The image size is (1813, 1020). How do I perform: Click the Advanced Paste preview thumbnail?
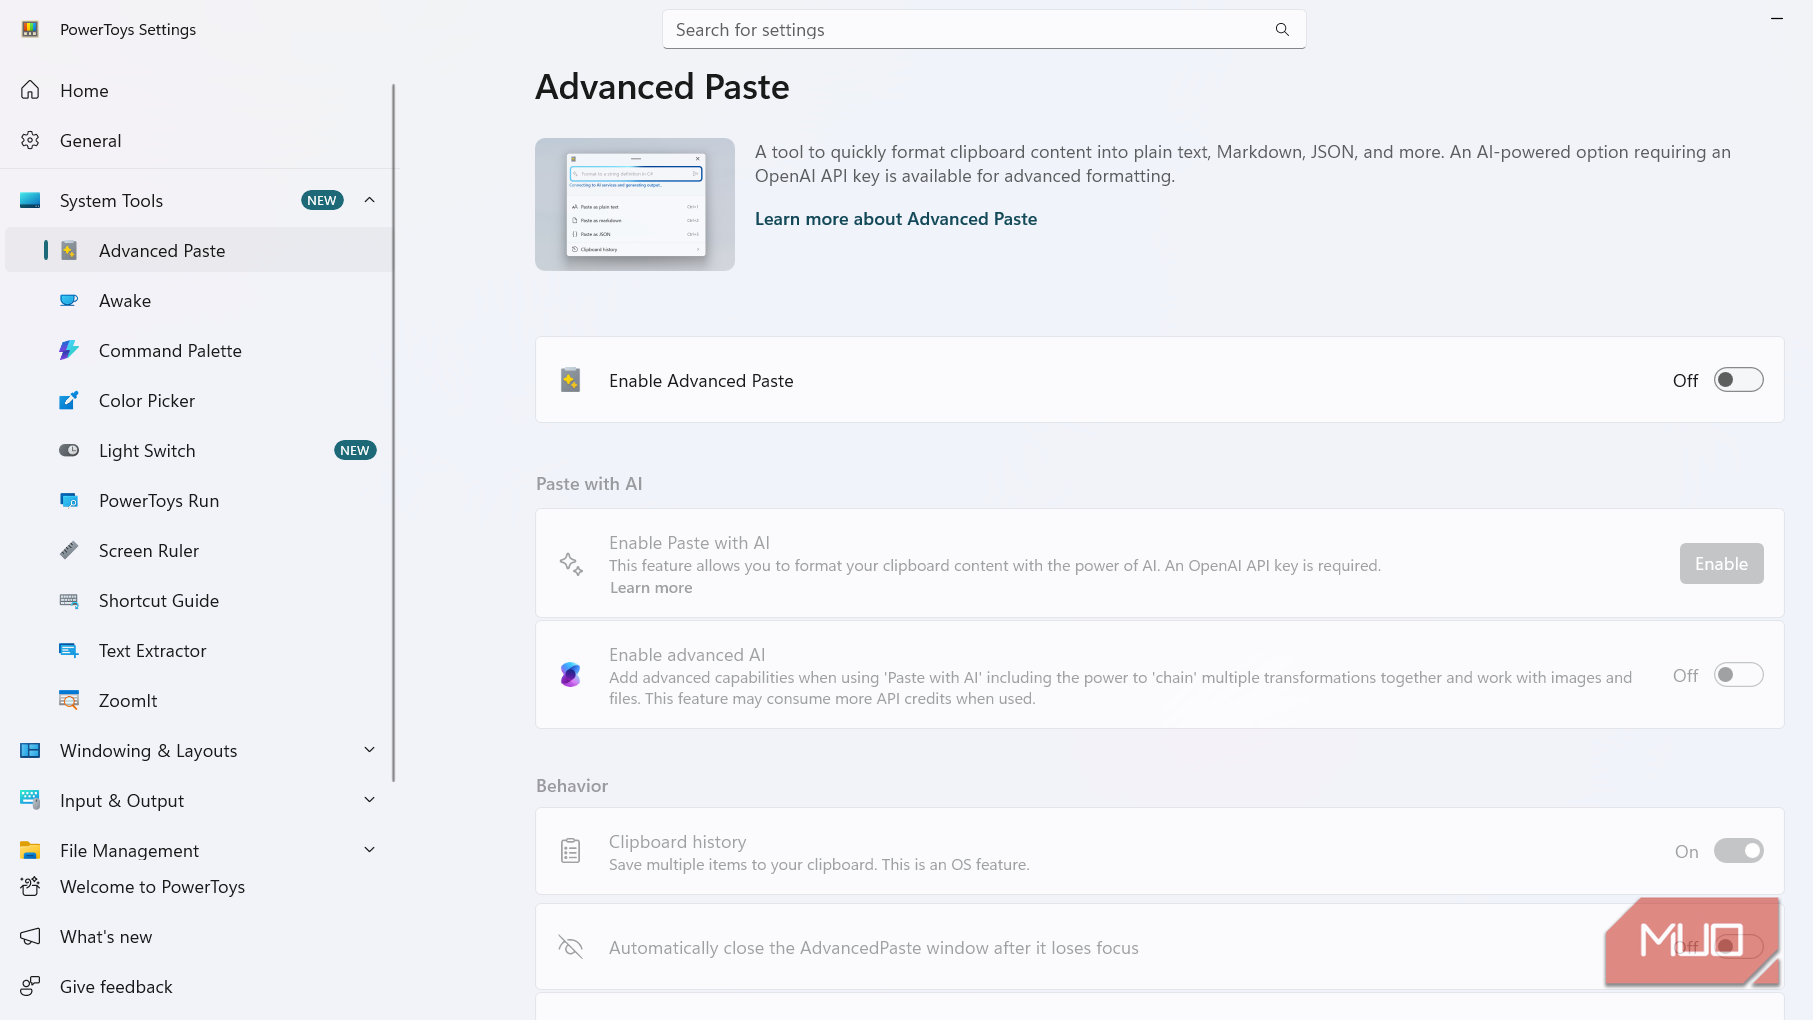pyautogui.click(x=635, y=204)
